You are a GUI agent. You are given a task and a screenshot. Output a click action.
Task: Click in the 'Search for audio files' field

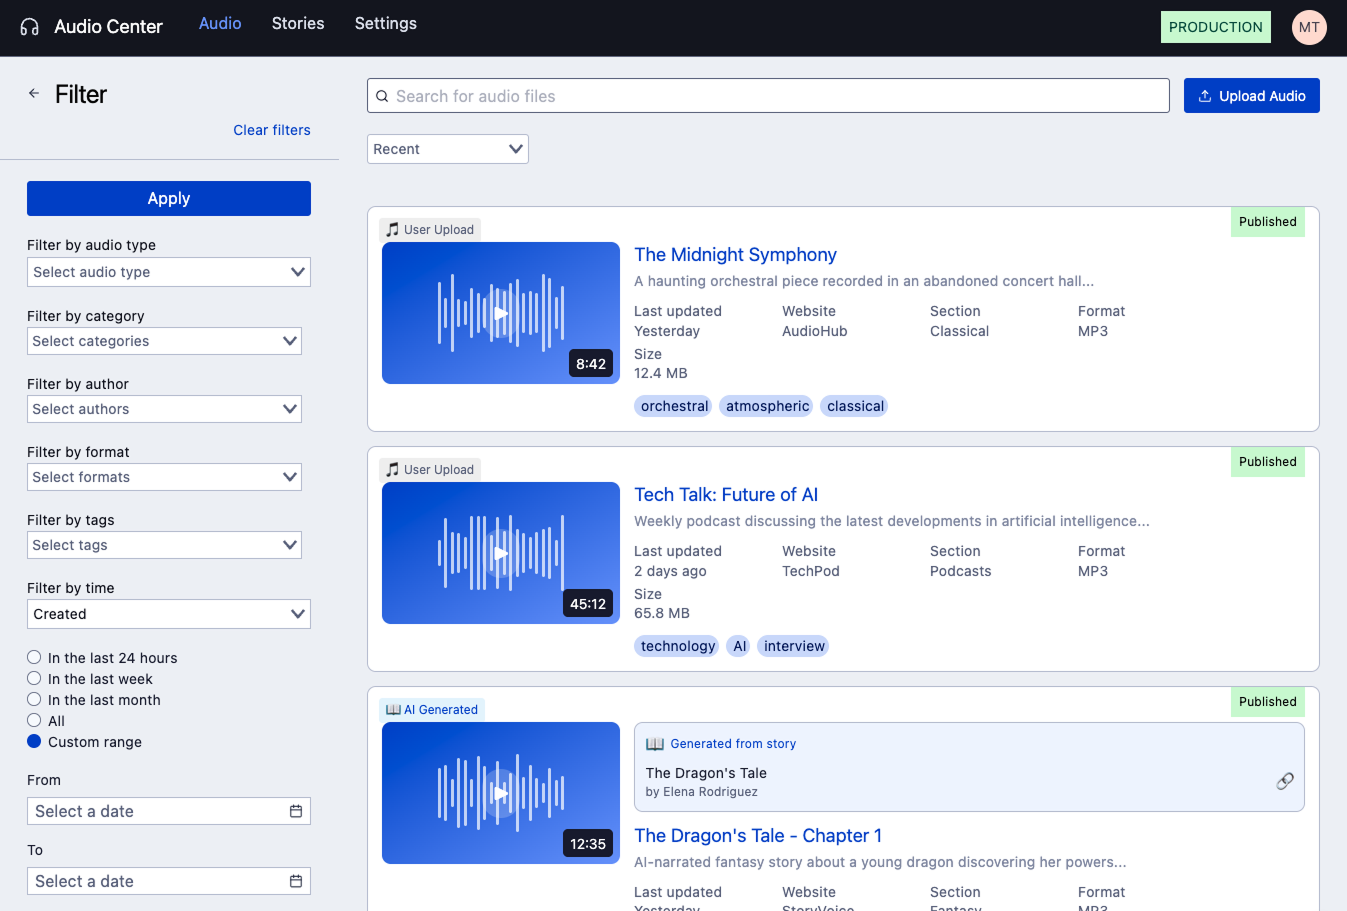pyautogui.click(x=768, y=96)
